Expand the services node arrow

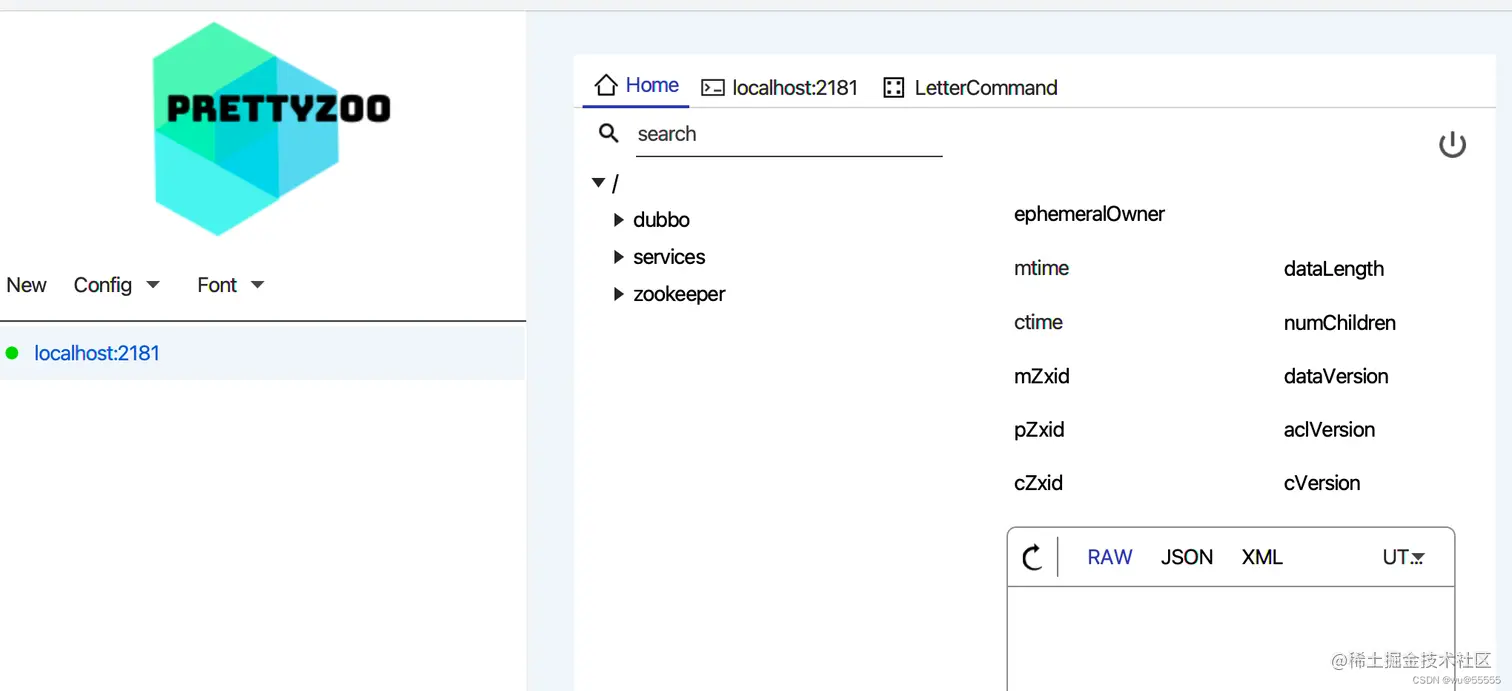pyautogui.click(x=619, y=257)
